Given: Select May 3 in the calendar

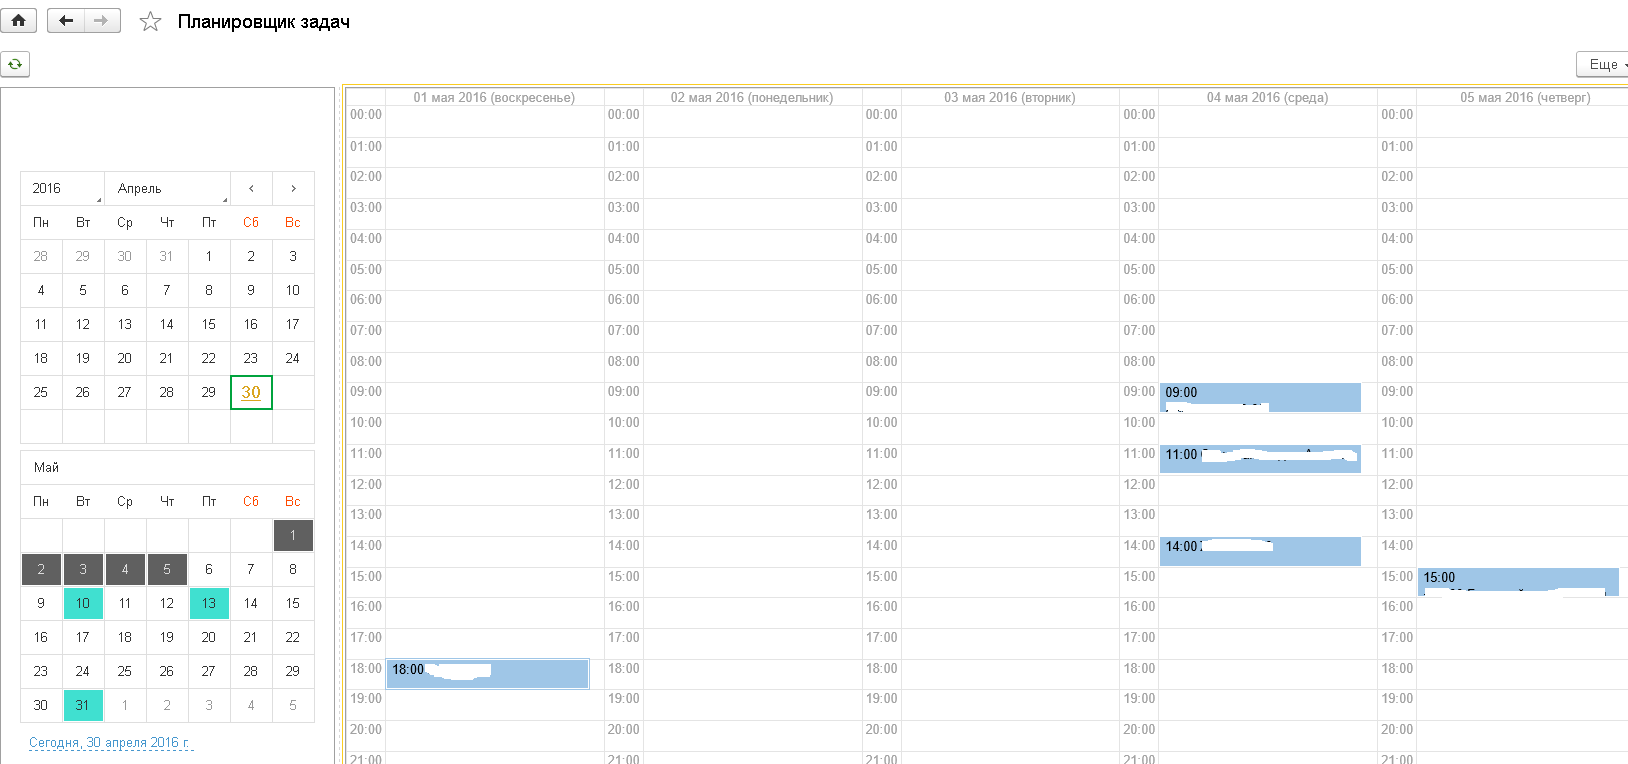Looking at the screenshot, I should [x=83, y=569].
